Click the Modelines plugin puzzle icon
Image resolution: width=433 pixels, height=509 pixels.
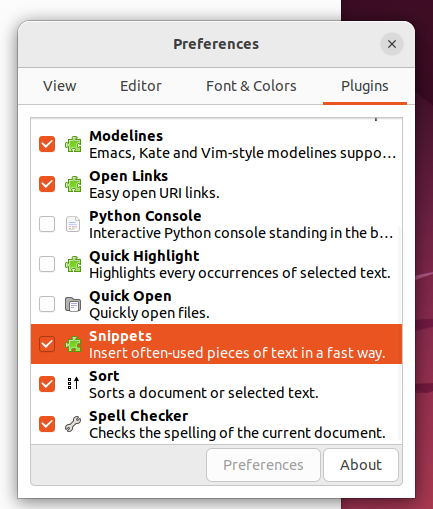(73, 144)
